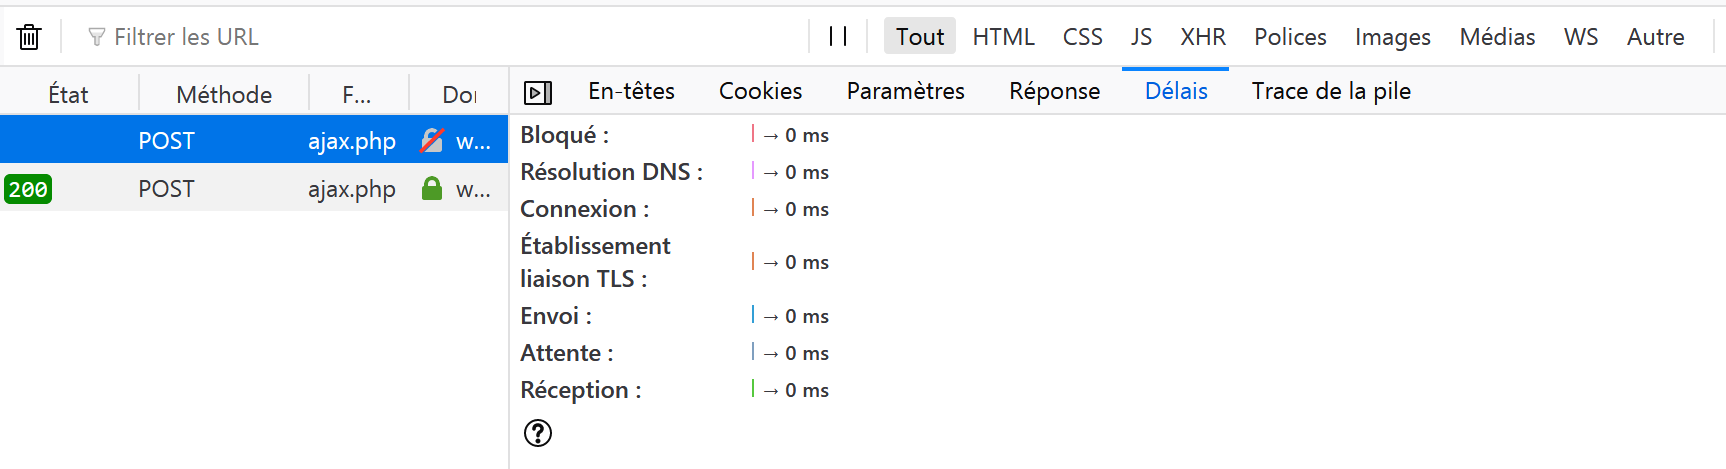The height and width of the screenshot is (469, 1726).
Task: Open the Trace de la pile tab
Action: pyautogui.click(x=1331, y=91)
